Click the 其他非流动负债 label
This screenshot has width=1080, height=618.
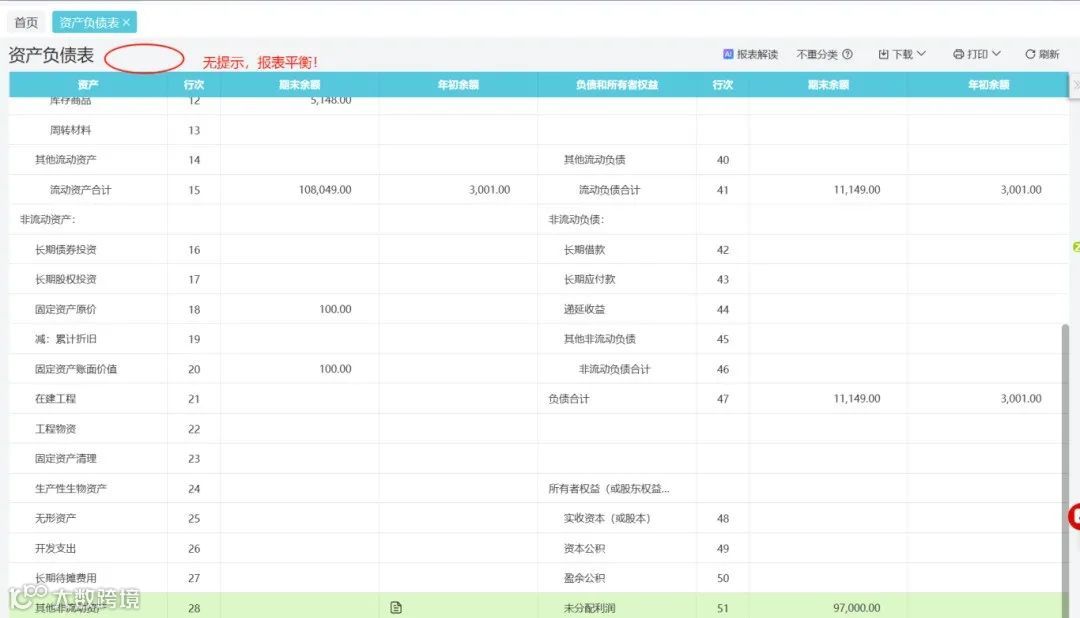(x=599, y=339)
